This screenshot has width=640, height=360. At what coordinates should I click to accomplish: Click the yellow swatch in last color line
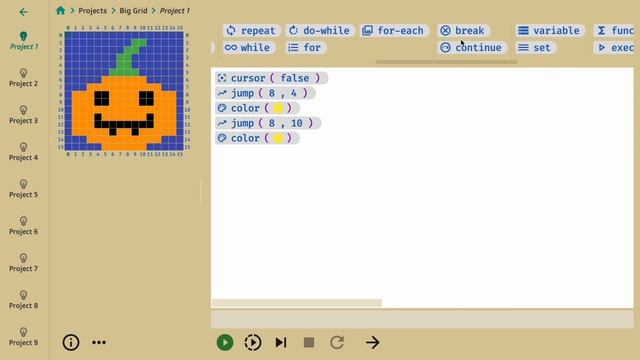tap(278, 138)
